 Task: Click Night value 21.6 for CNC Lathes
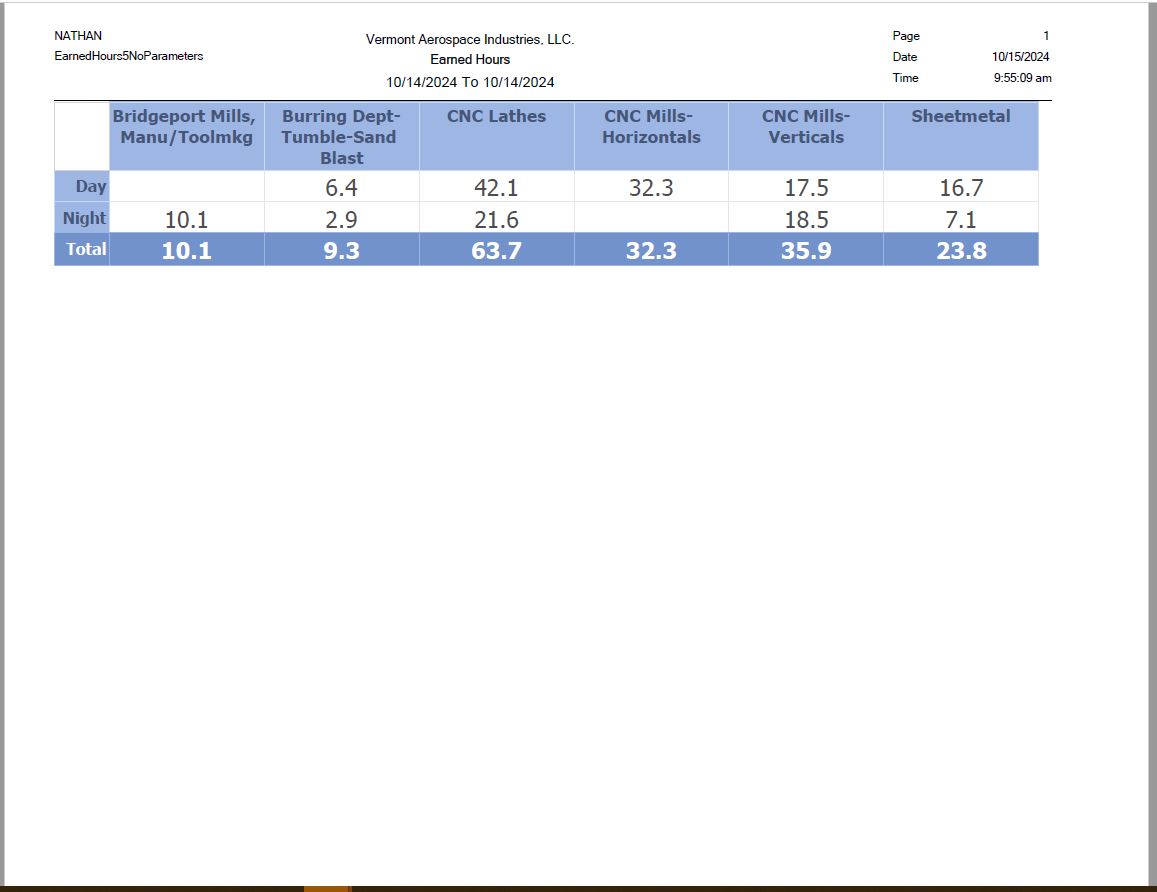497,219
